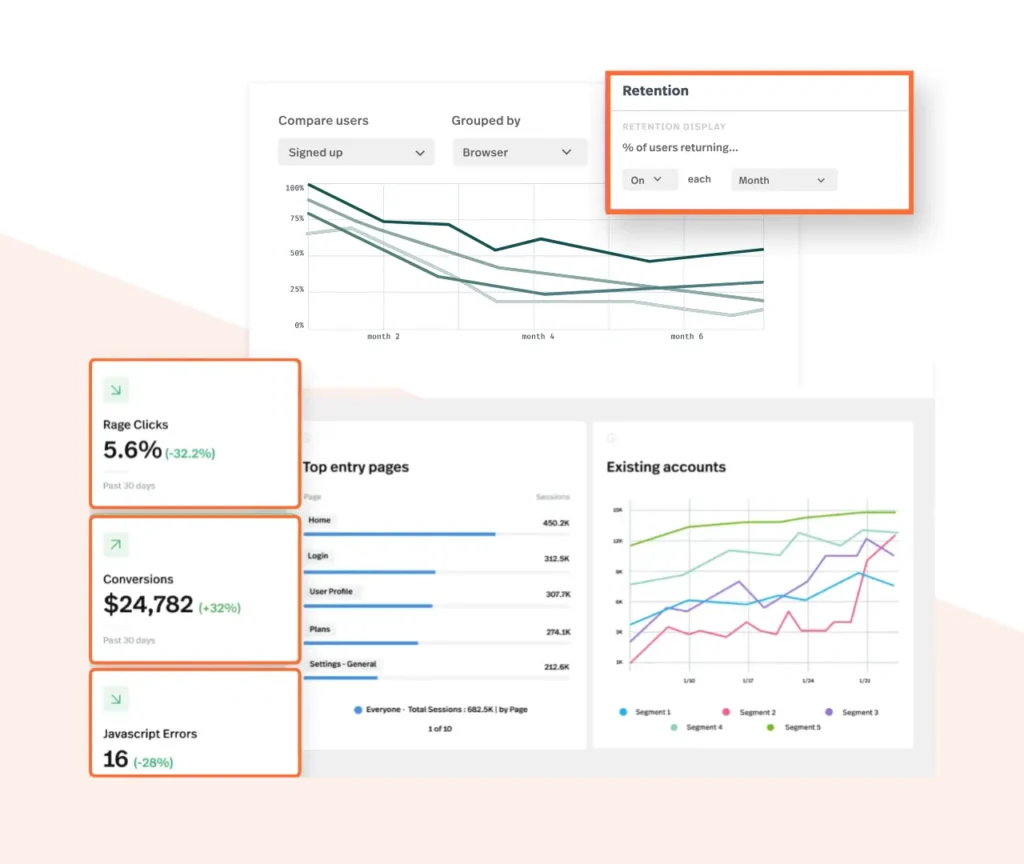This screenshot has width=1024, height=864.
Task: Open the Browser grouped-by dropdown
Action: point(520,152)
